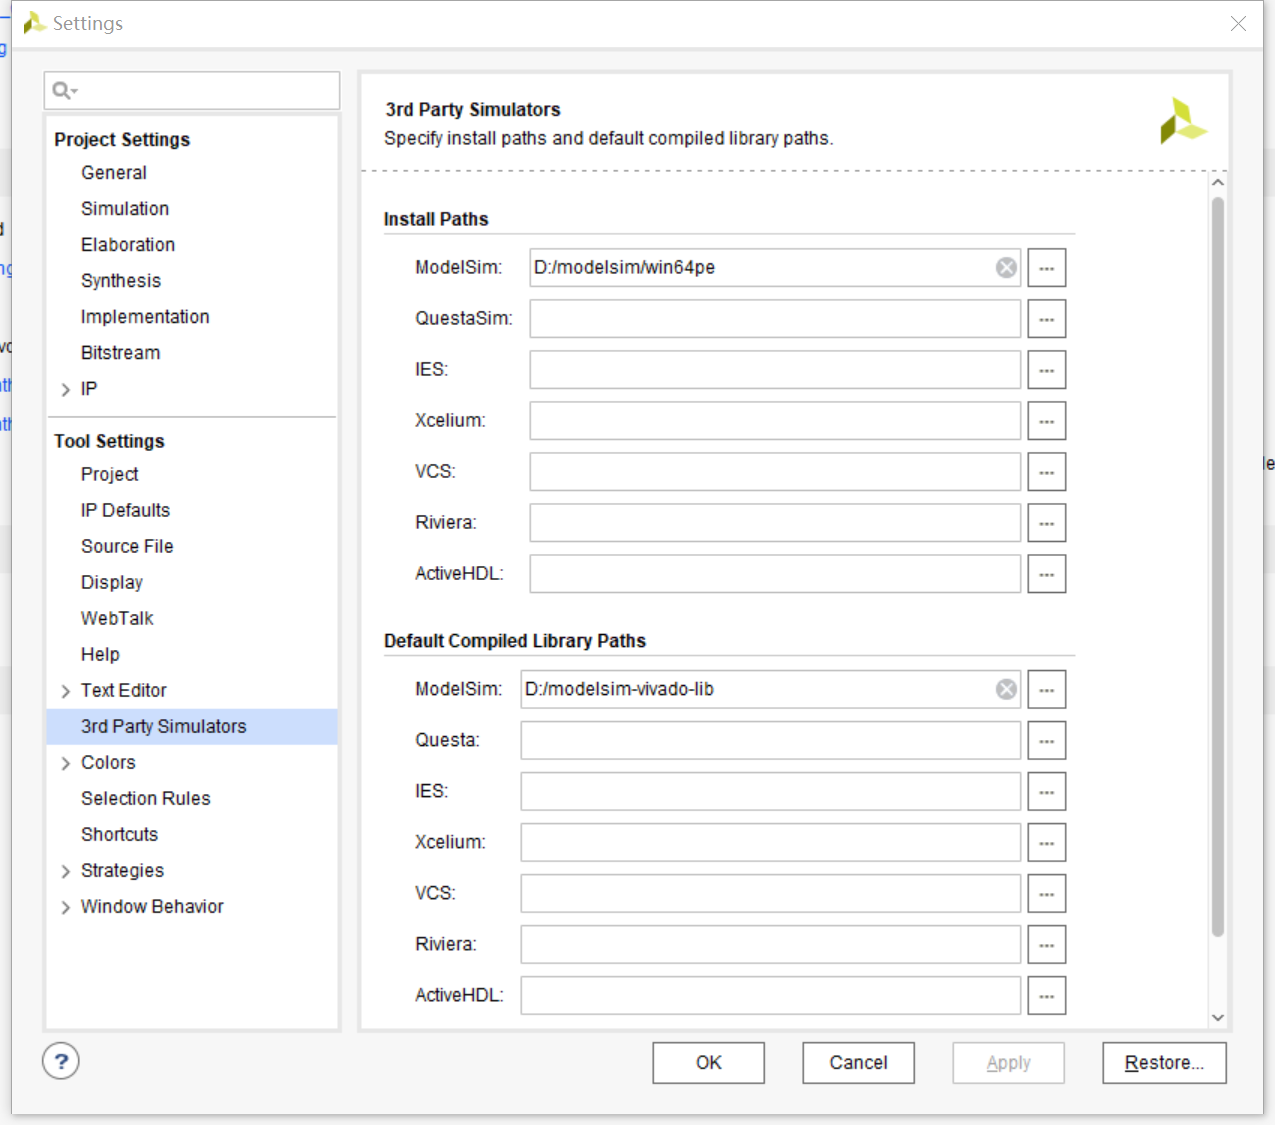Browse for VCS compiled library path

(1046, 894)
